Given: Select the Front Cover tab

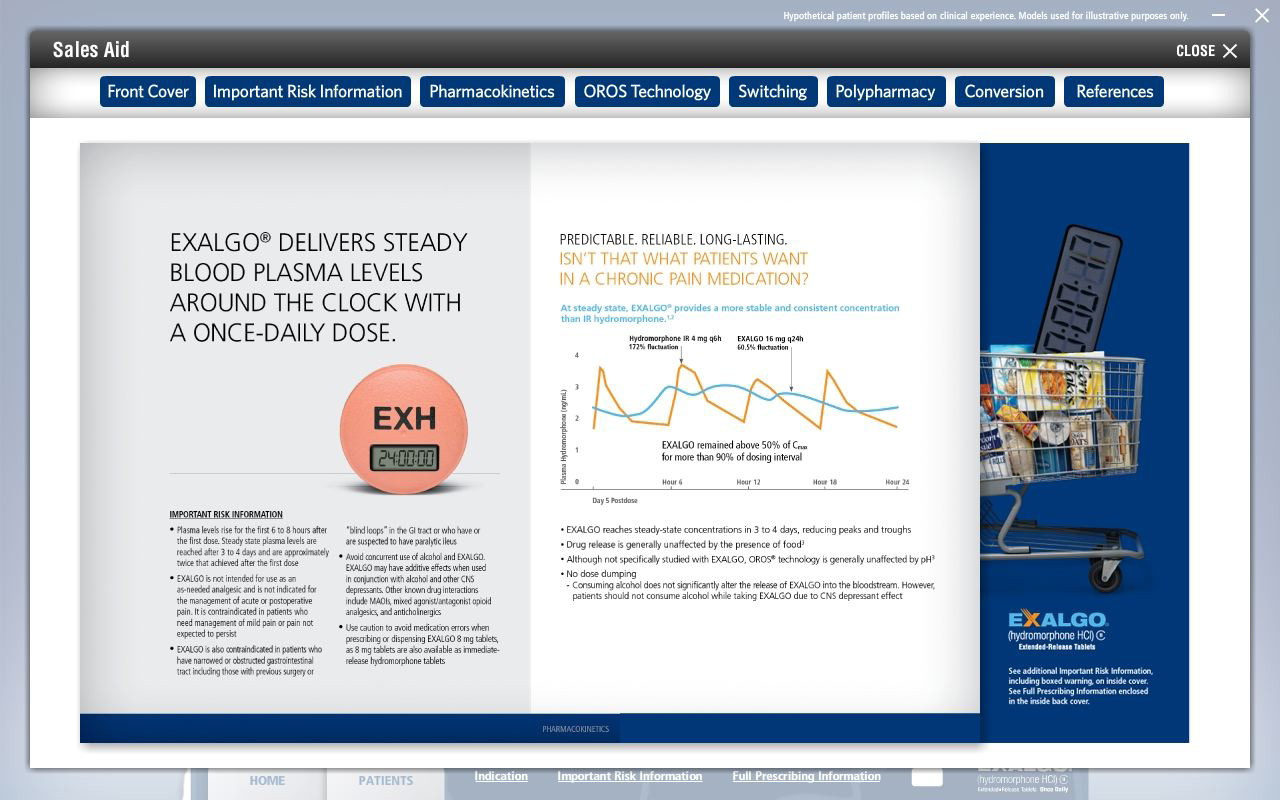Looking at the screenshot, I should [147, 91].
